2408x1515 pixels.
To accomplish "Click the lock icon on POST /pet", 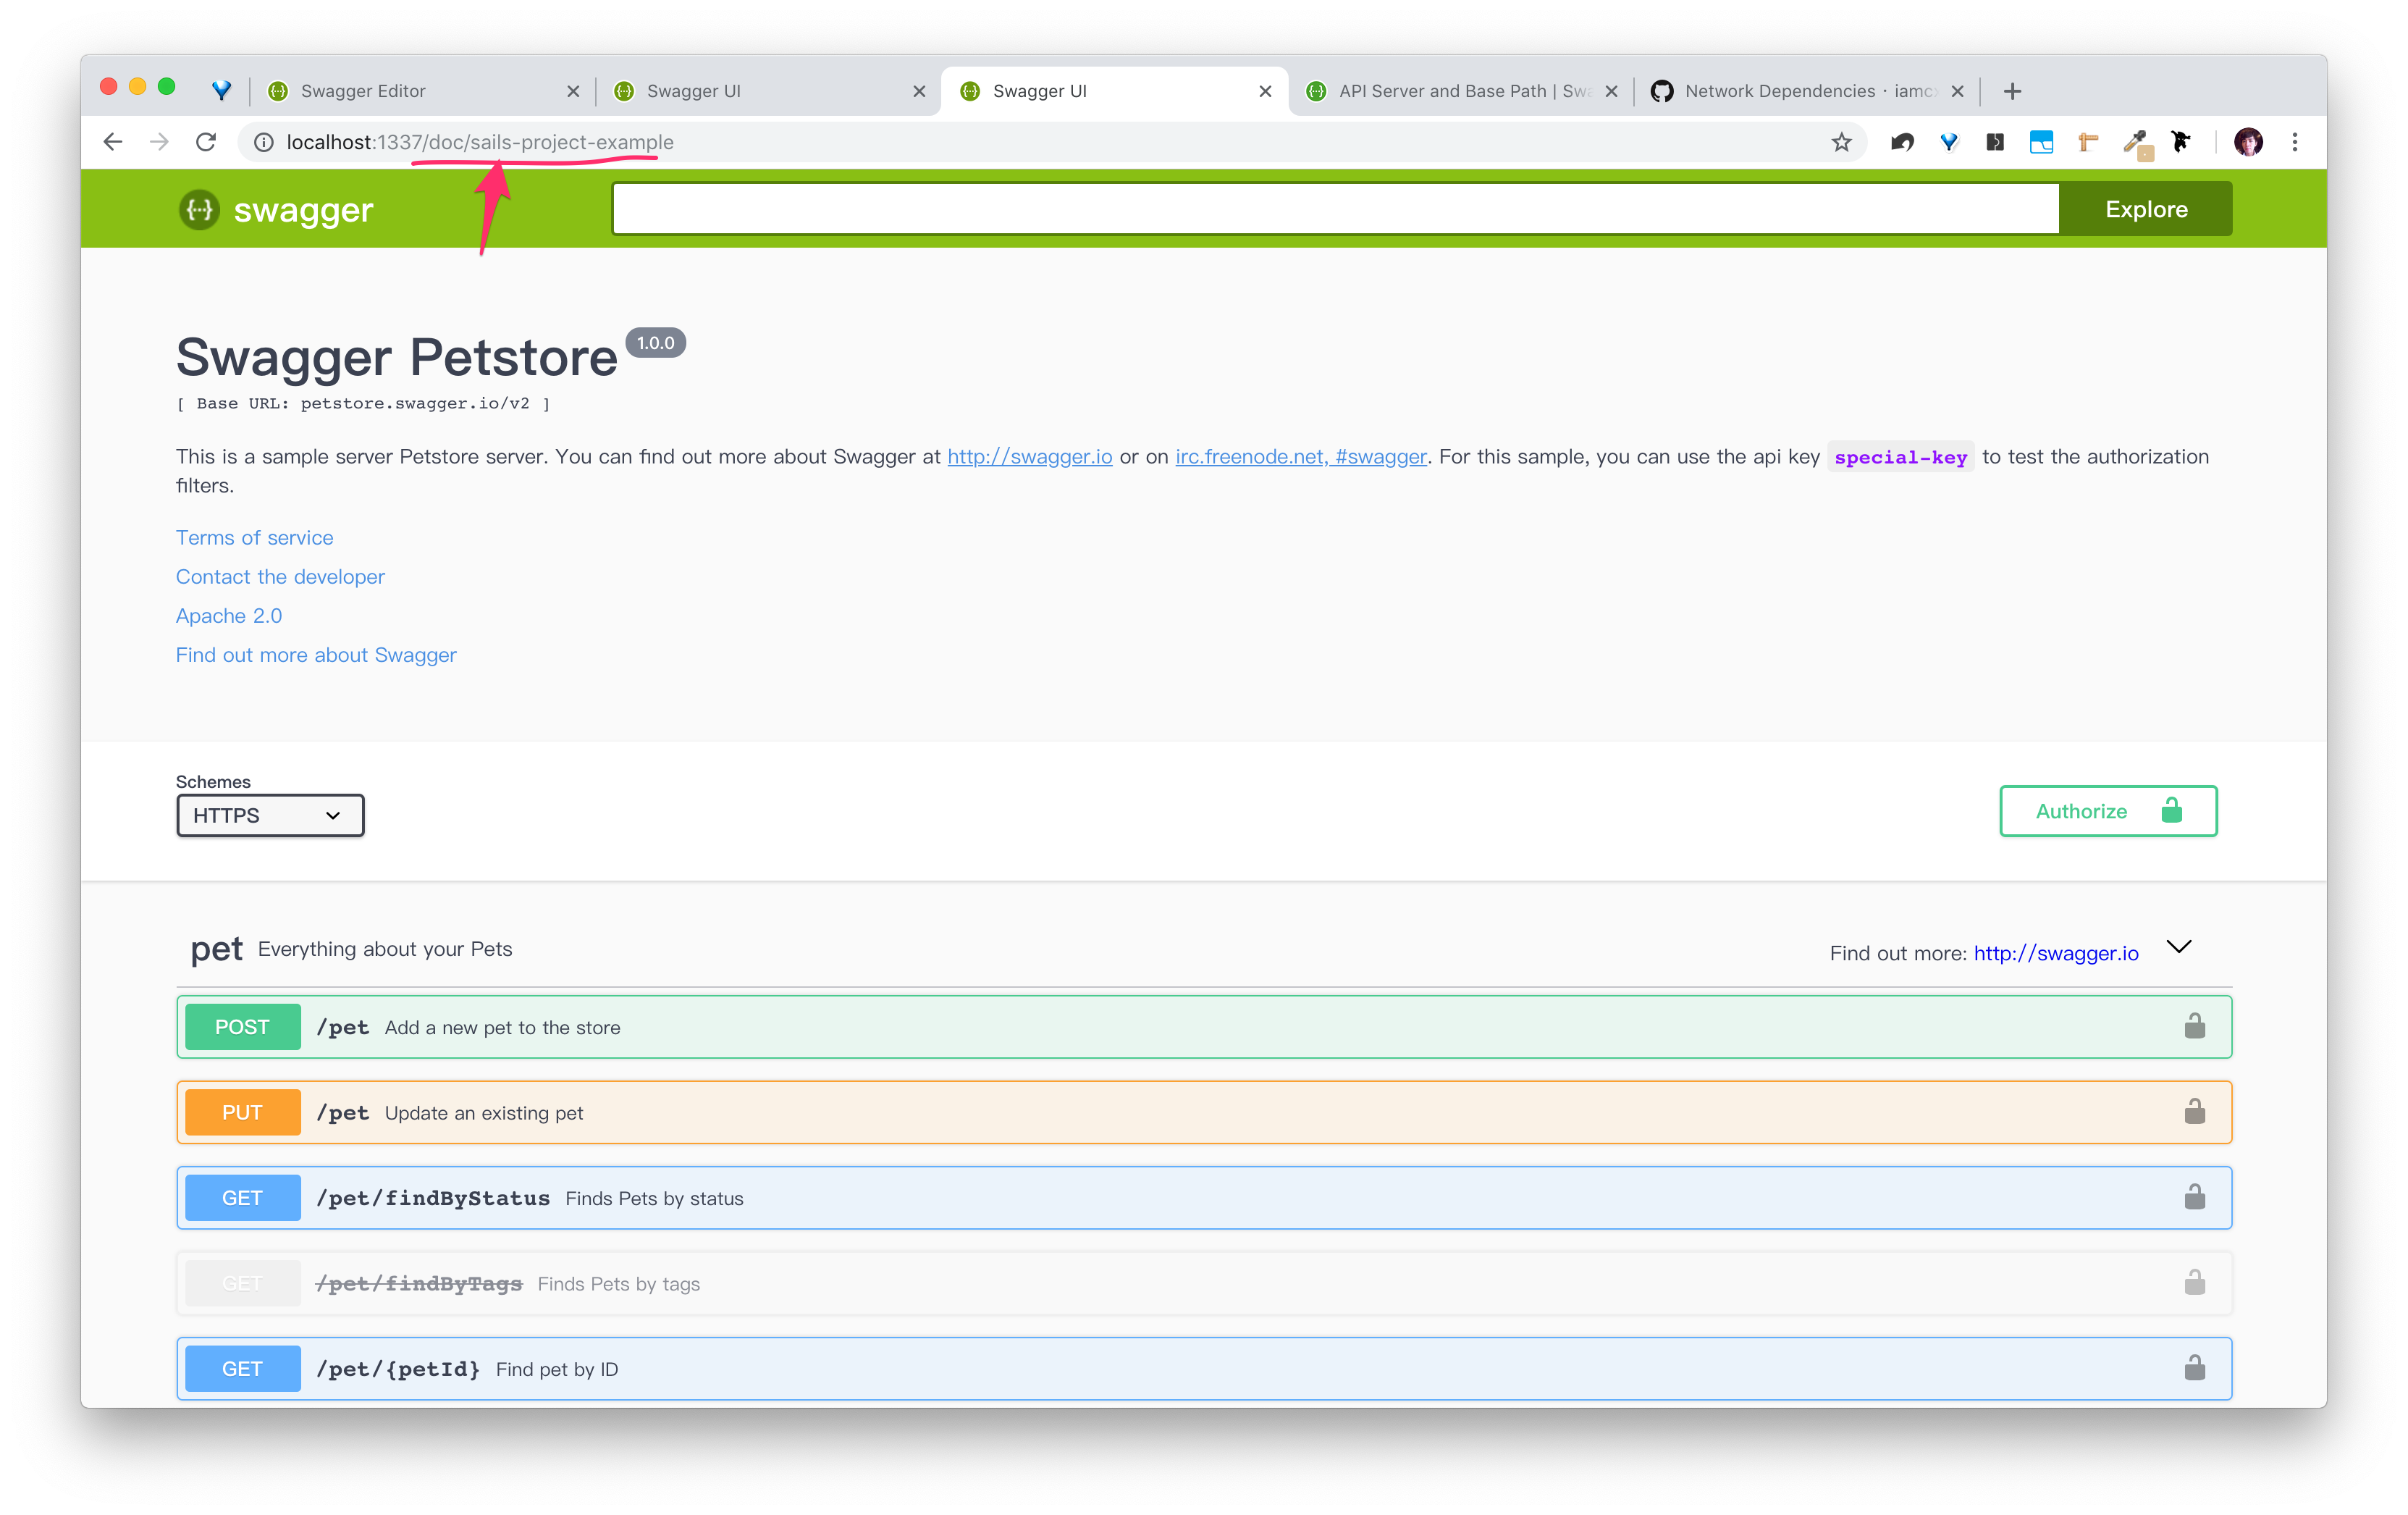I will click(x=2194, y=1026).
